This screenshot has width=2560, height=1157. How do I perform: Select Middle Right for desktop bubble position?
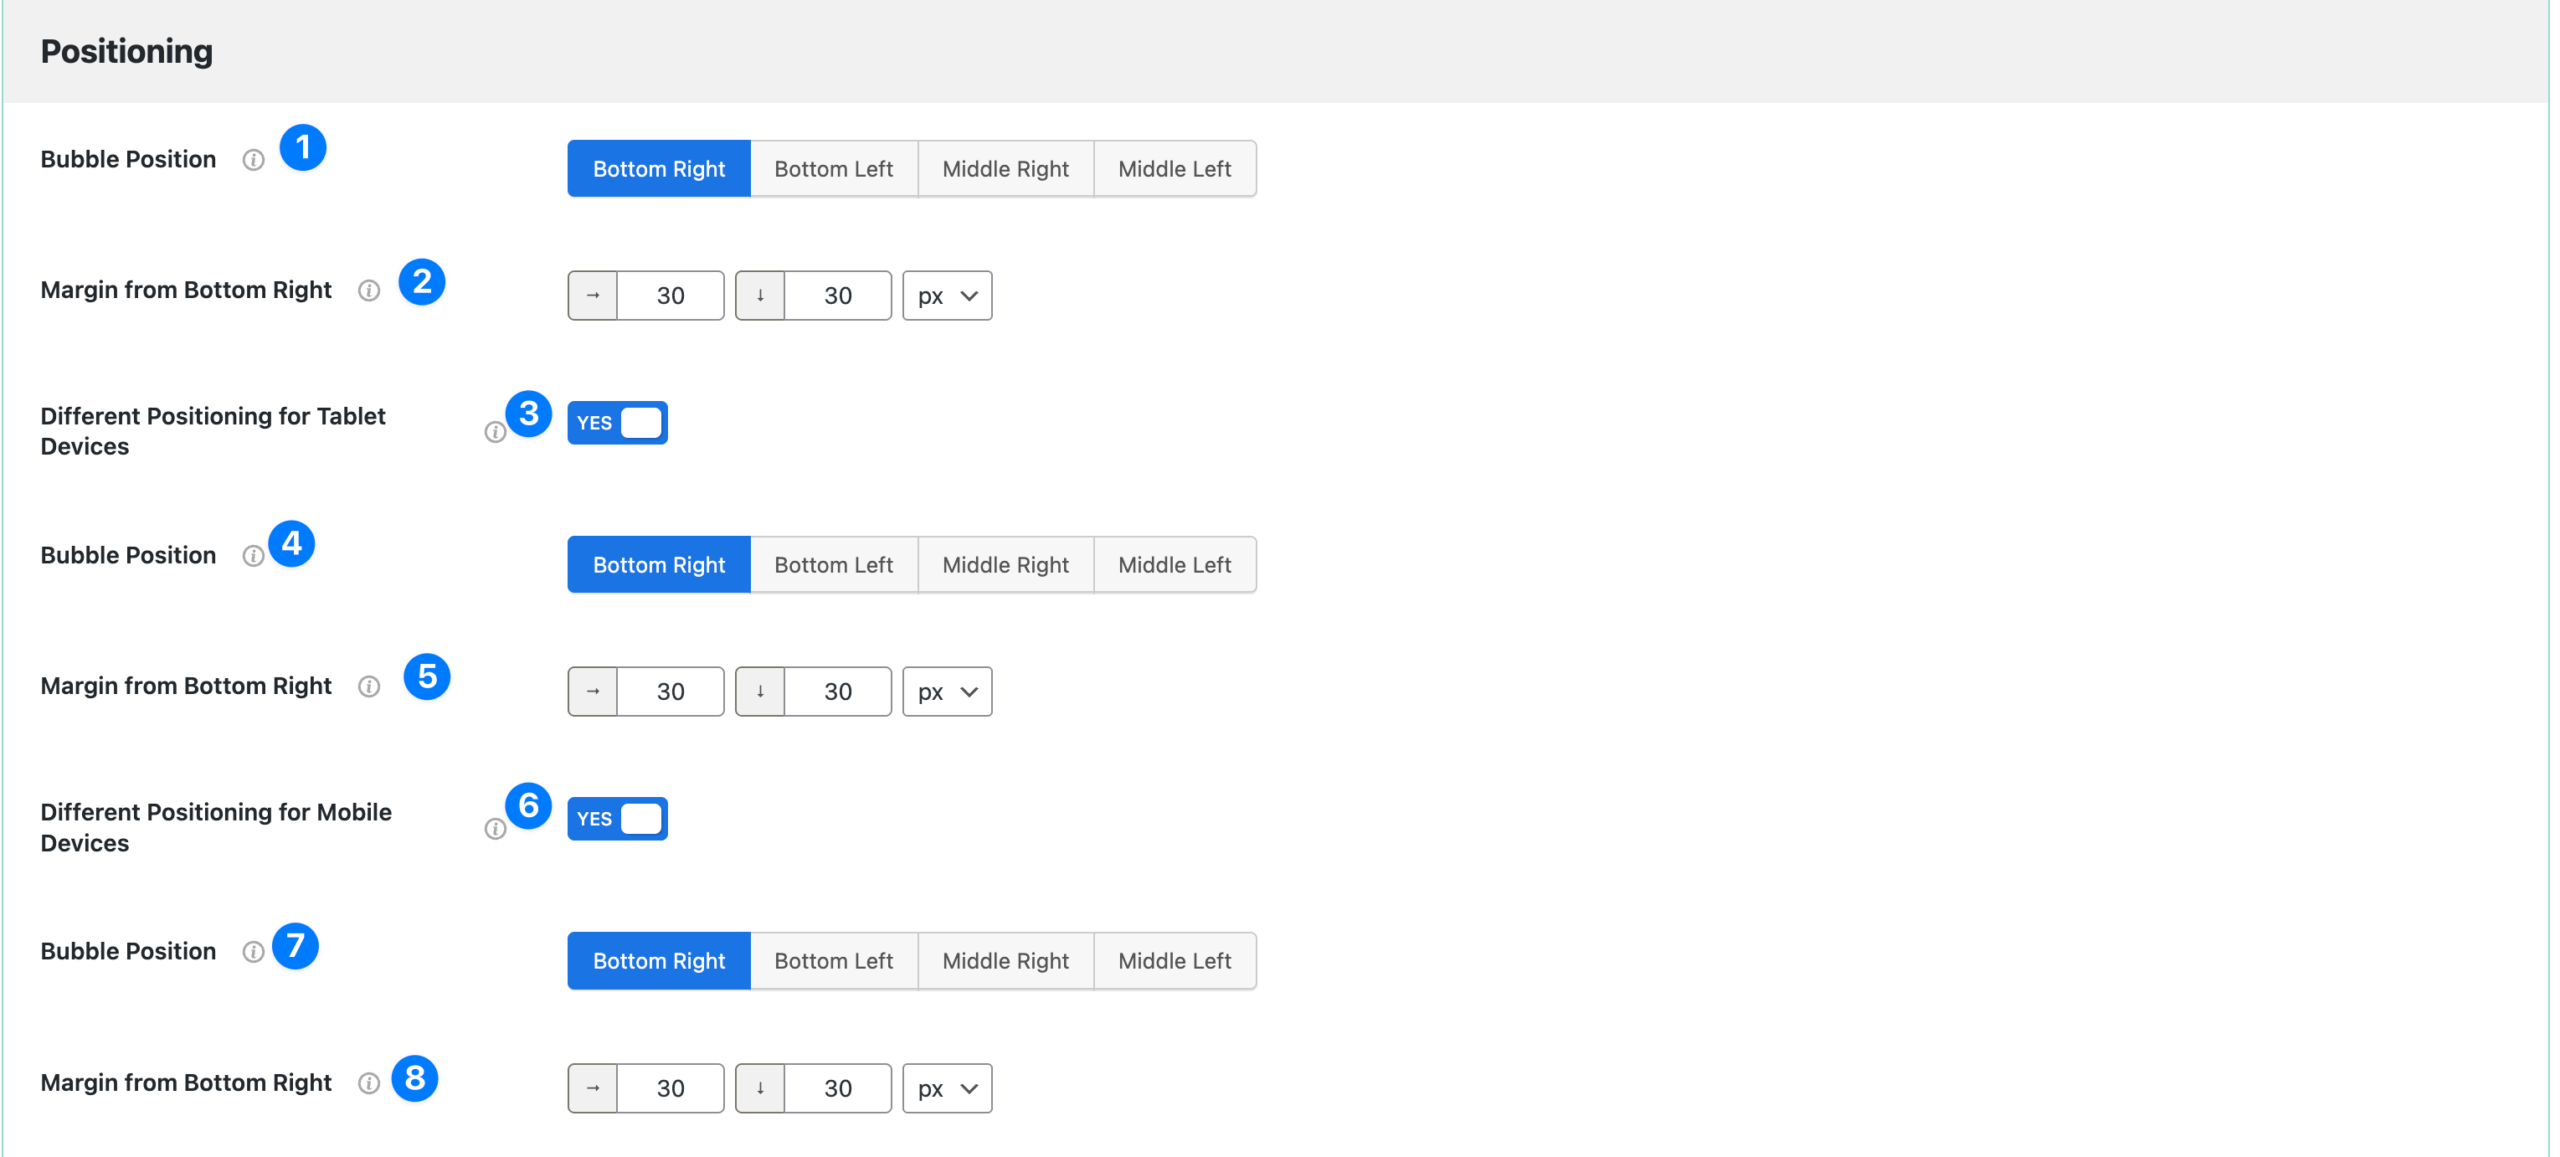coord(1005,169)
